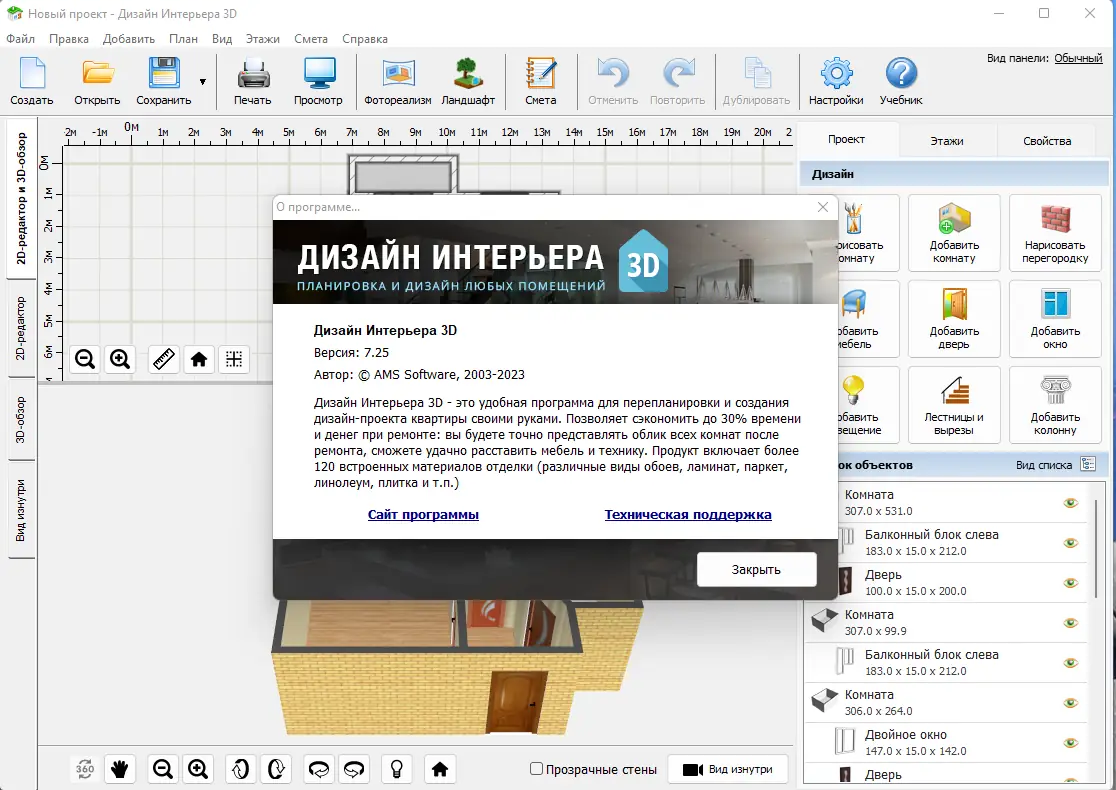Toggle the grid snap icon in 2D view
1116x790 pixels.
(233, 359)
